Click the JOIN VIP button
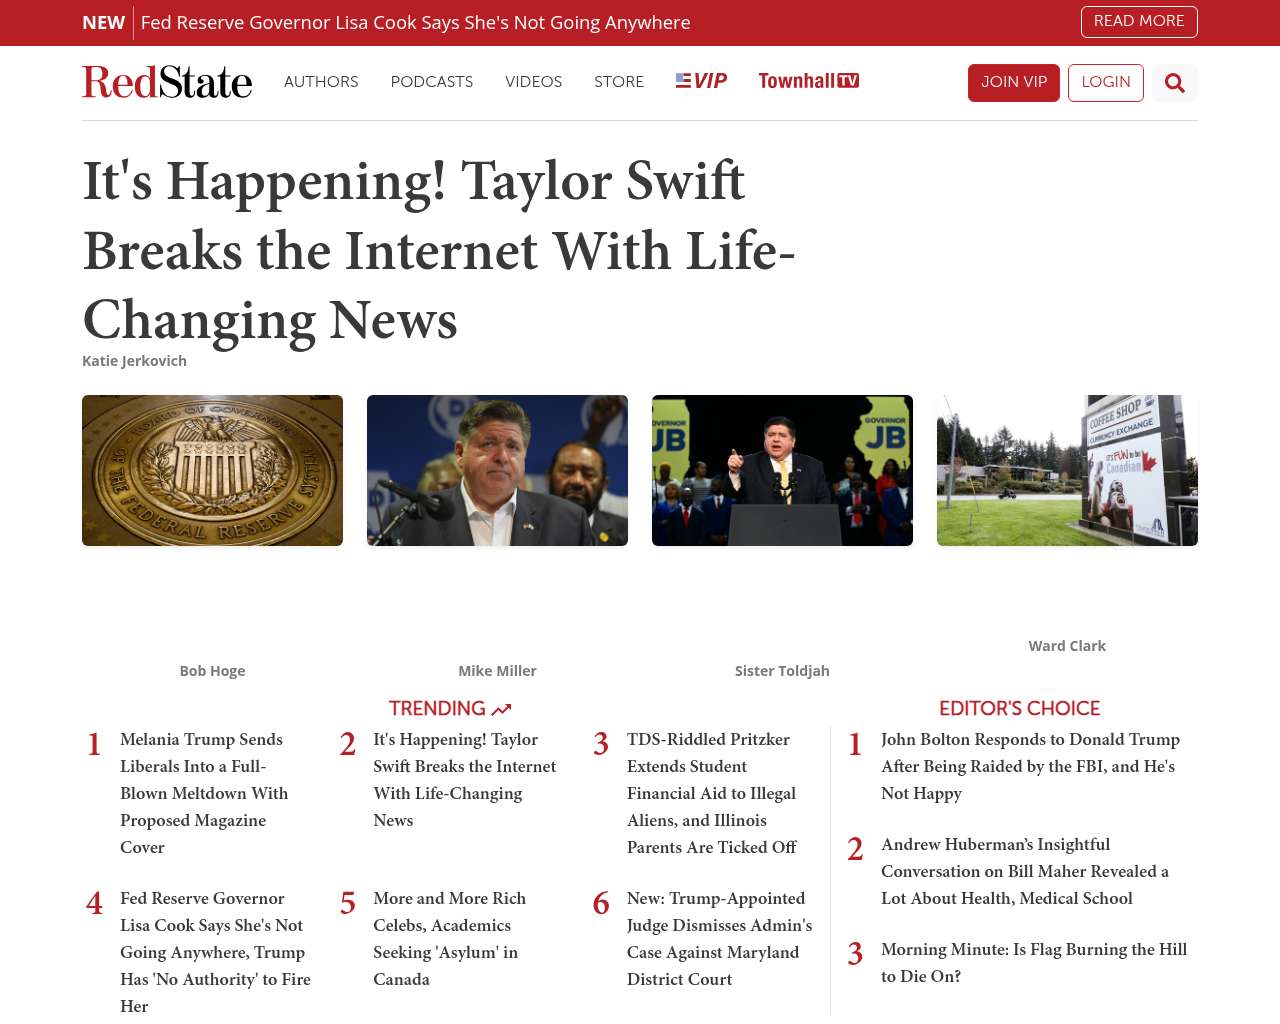Image resolution: width=1280 pixels, height=1024 pixels. point(1014,83)
